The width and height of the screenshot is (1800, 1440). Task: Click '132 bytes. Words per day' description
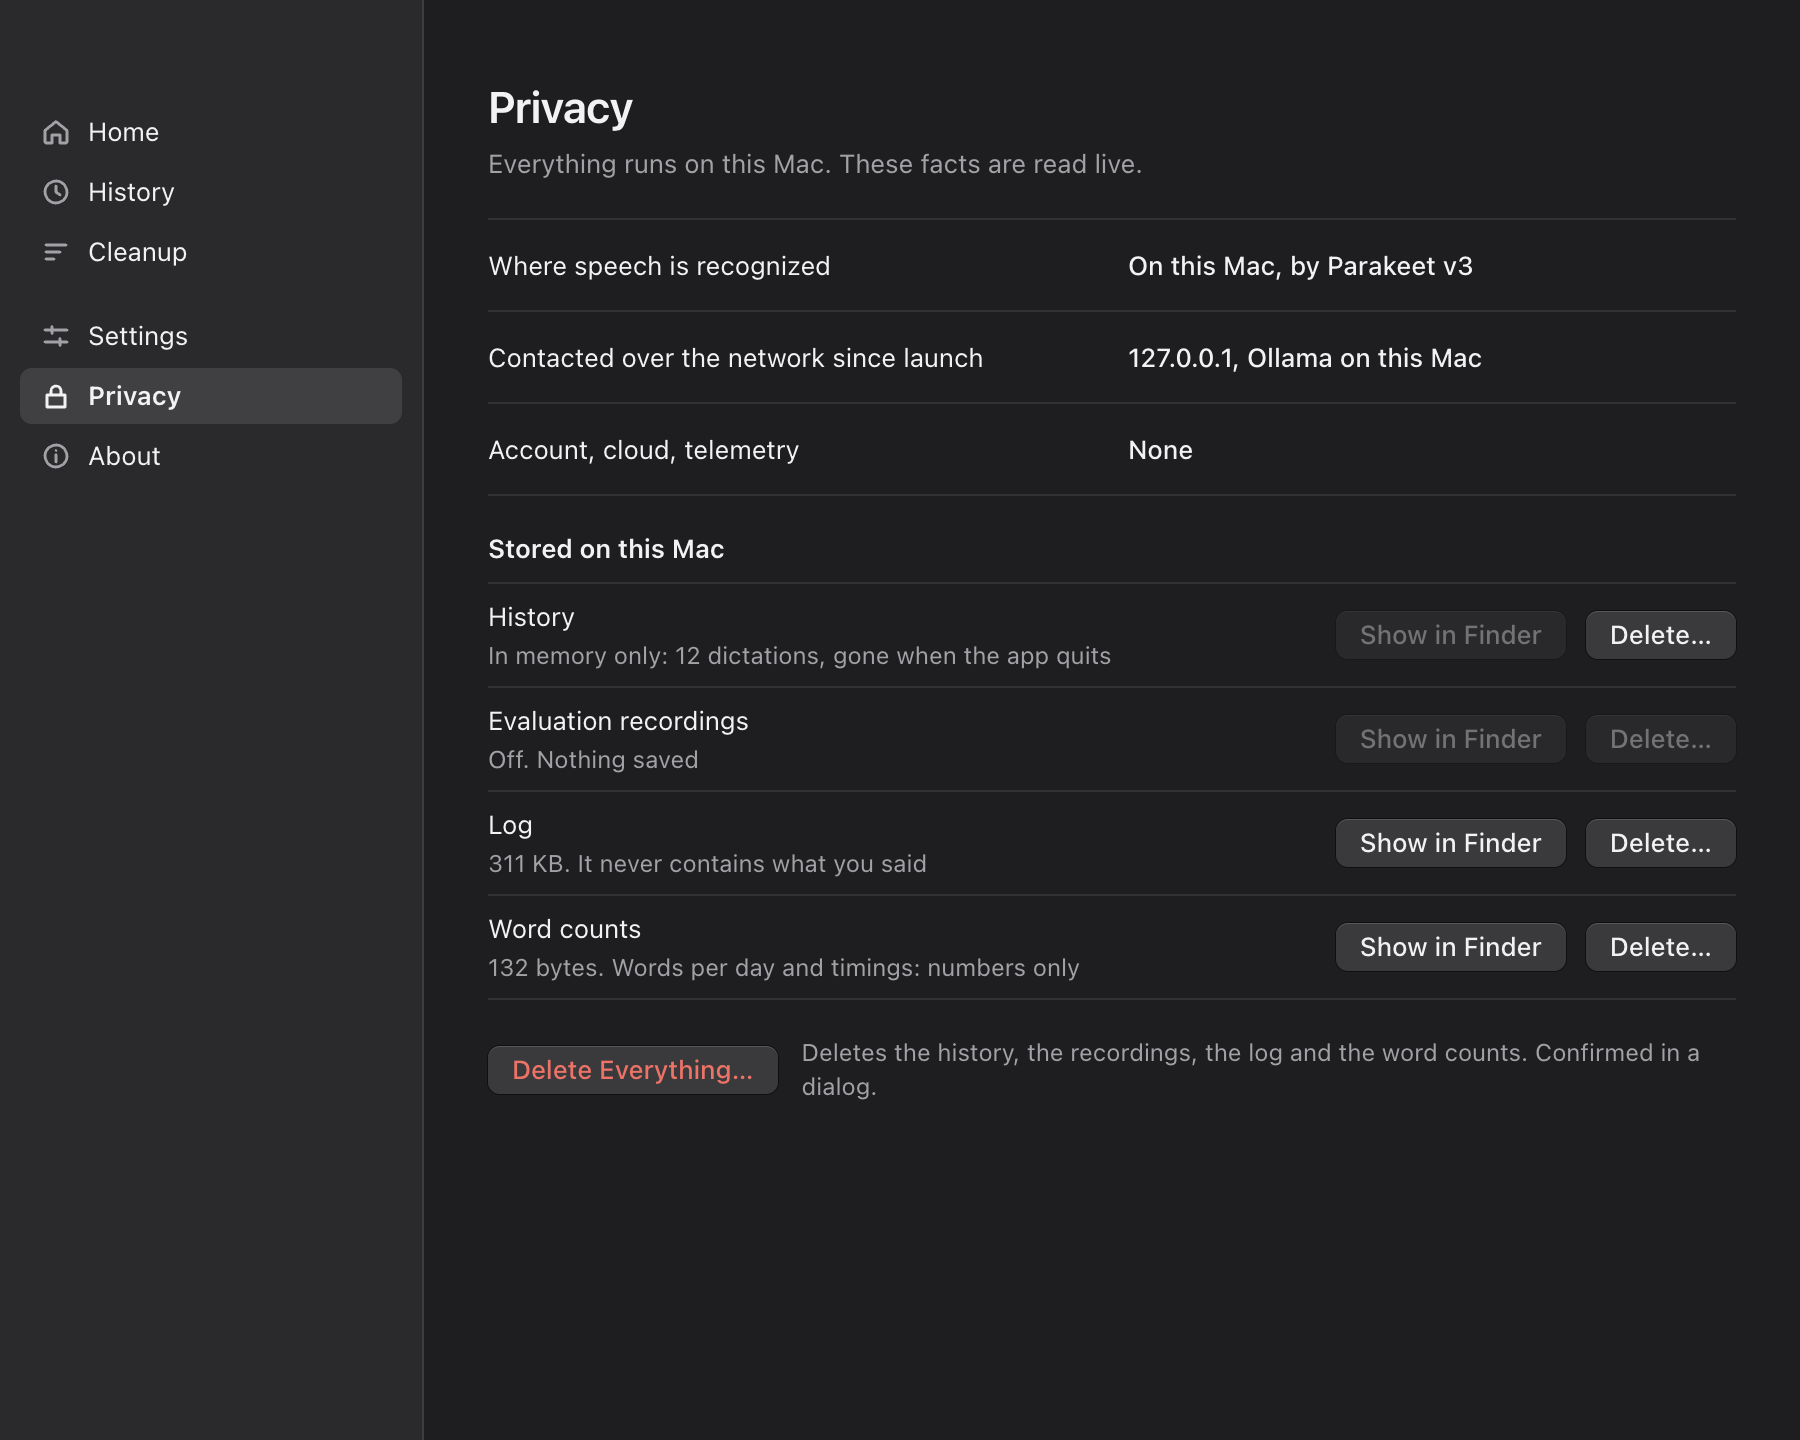click(783, 968)
